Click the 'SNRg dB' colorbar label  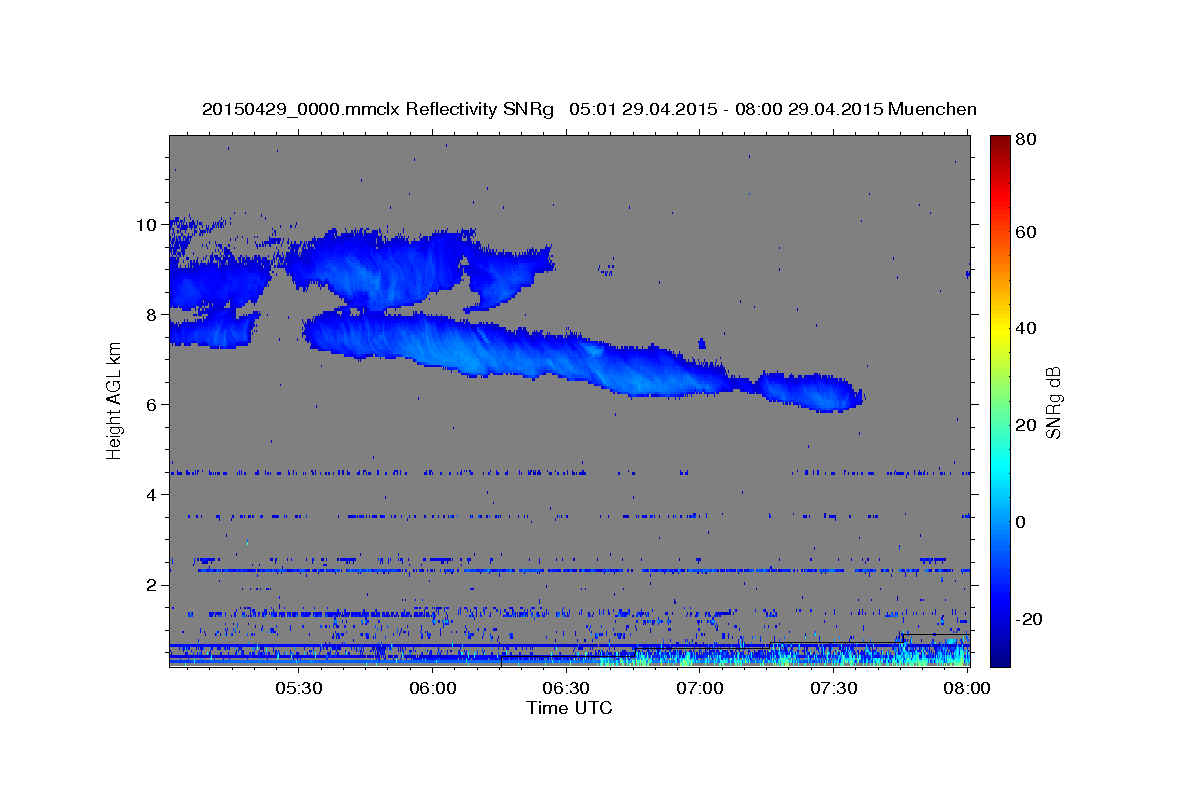point(1053,402)
